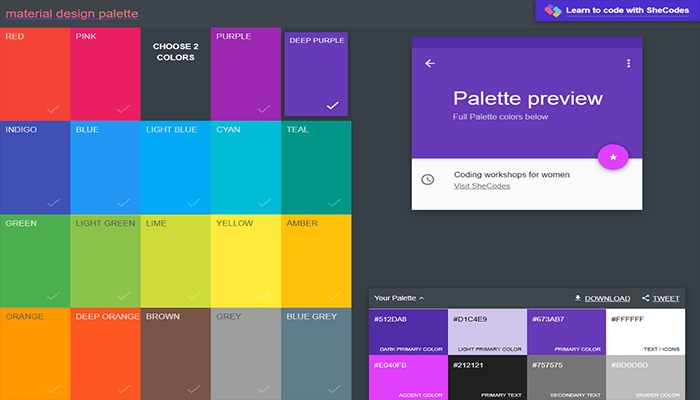
Task: Click the Your Palette header label
Action: 395,298
